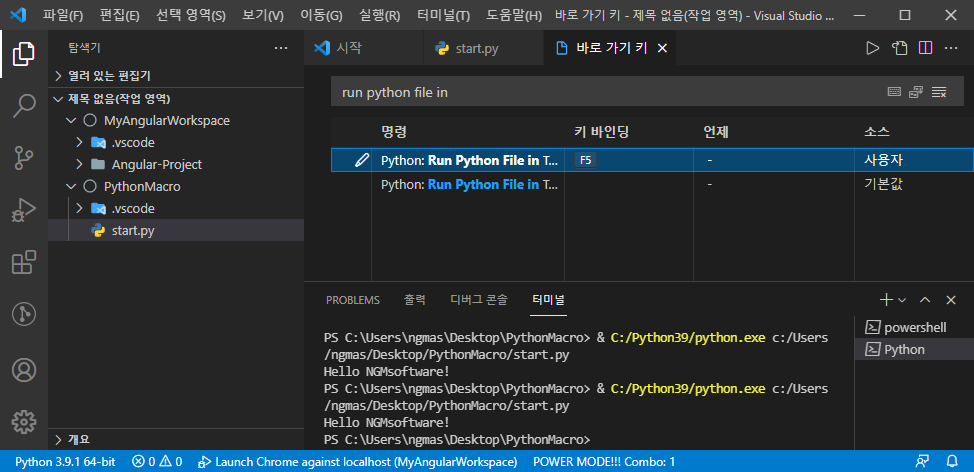974x472 pixels.
Task: Open the terminal launch profile dropdown
Action: (903, 300)
